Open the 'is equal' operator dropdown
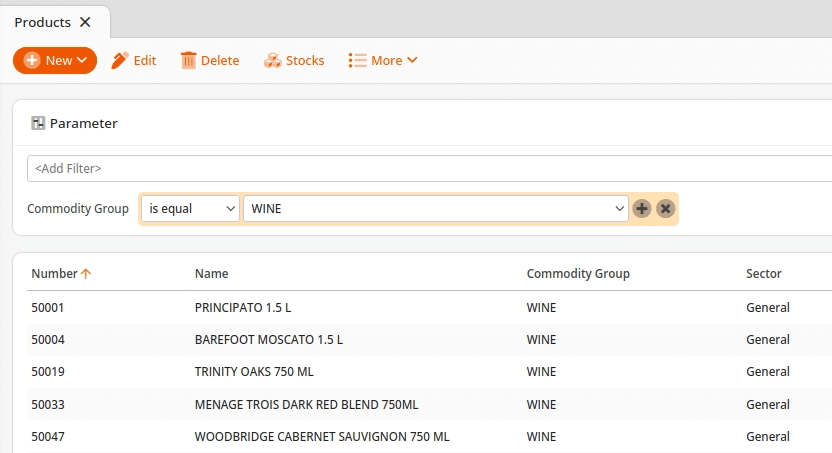The image size is (832, 453). click(x=190, y=208)
